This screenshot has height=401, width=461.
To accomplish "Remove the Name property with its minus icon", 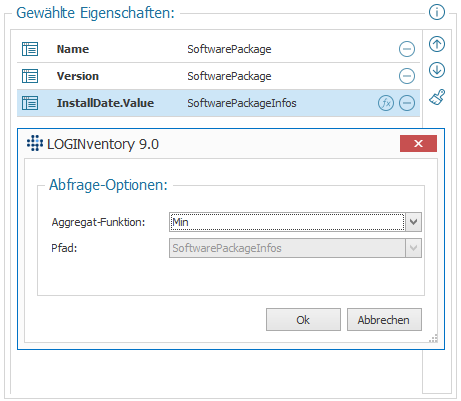I will [x=407, y=49].
